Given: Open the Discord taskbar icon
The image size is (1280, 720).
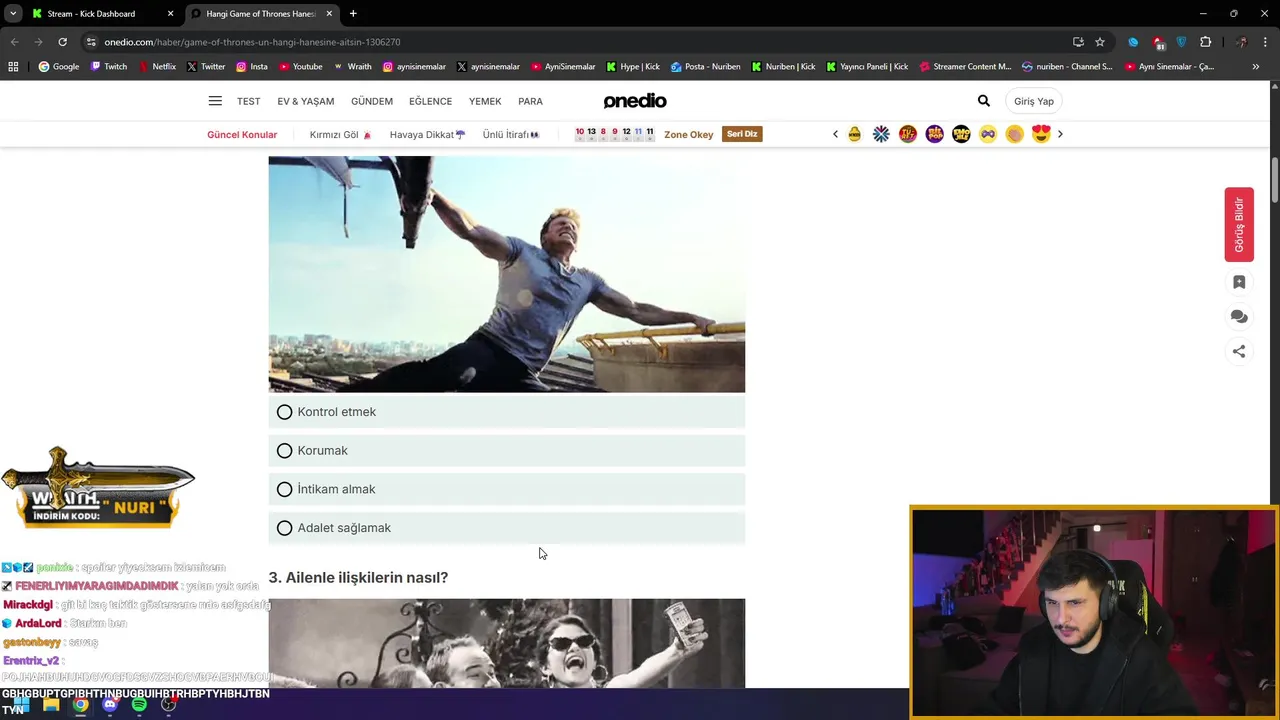Looking at the screenshot, I should (x=110, y=704).
